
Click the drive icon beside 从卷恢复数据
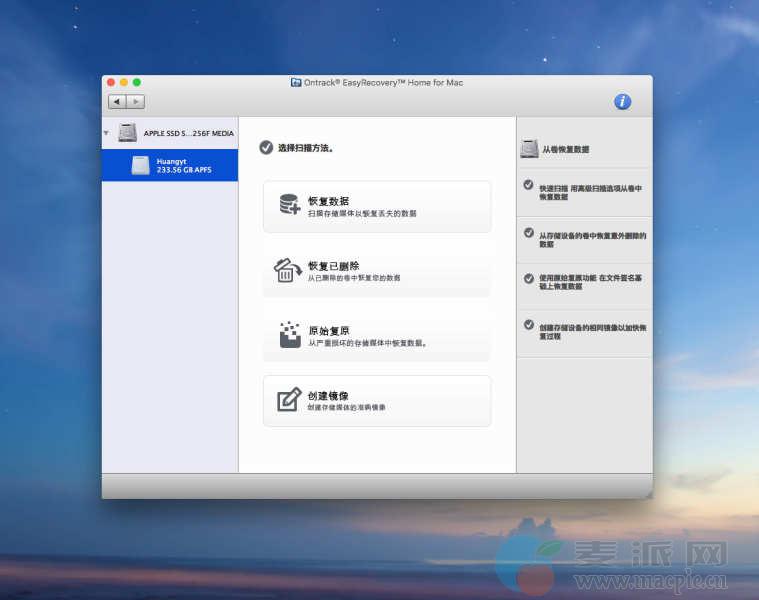tap(529, 149)
